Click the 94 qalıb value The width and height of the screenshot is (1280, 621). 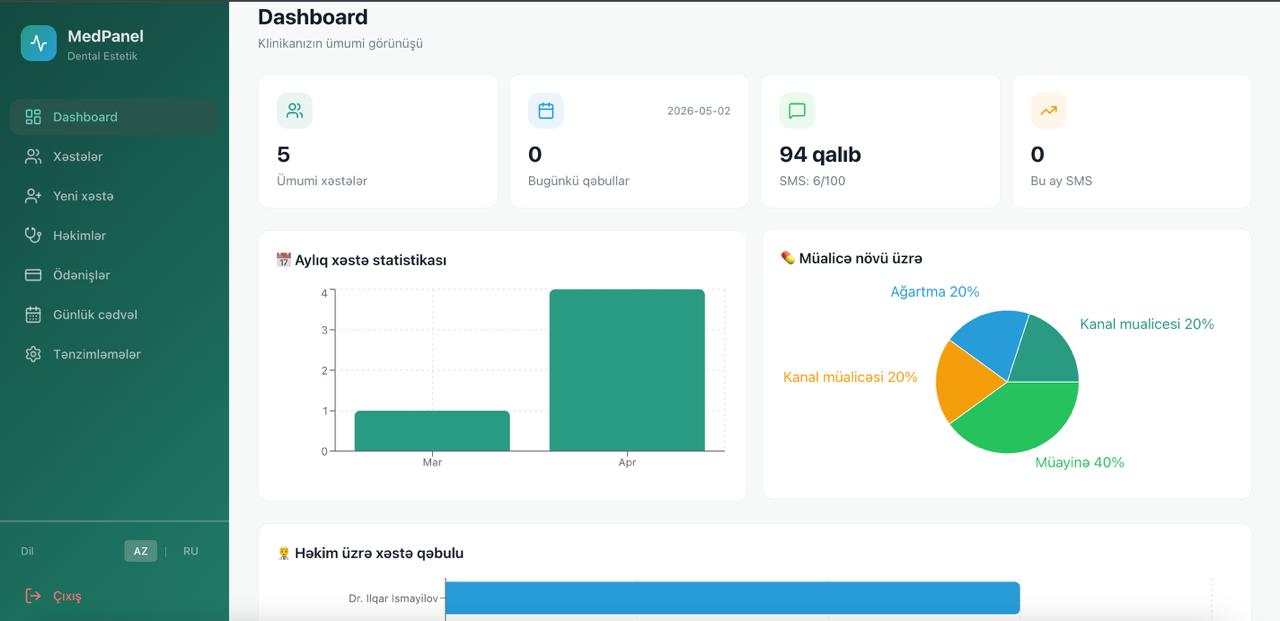point(820,154)
